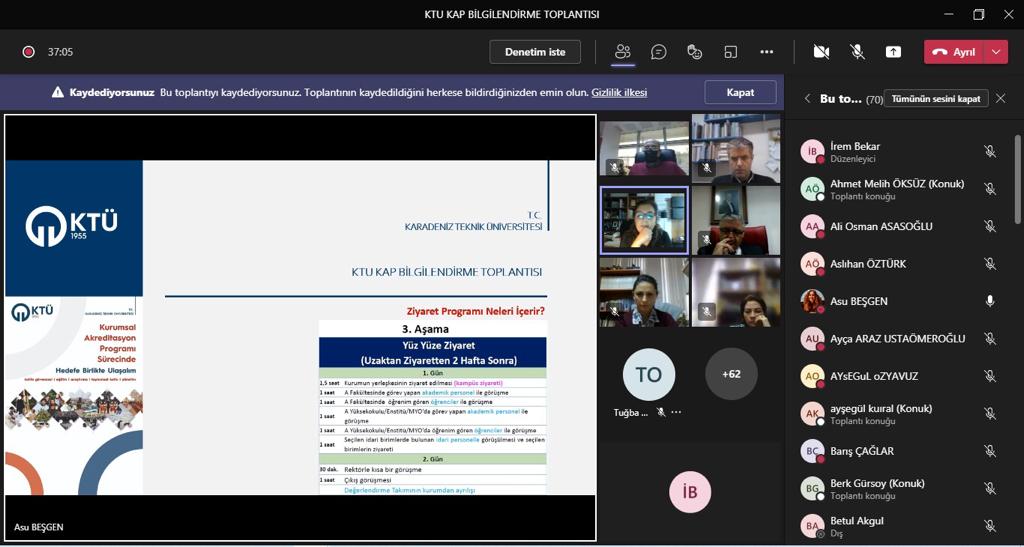This screenshot has width=1024, height=547.
Task: Expand the Ayrıl leave options dropdown arrow
Action: coord(996,52)
